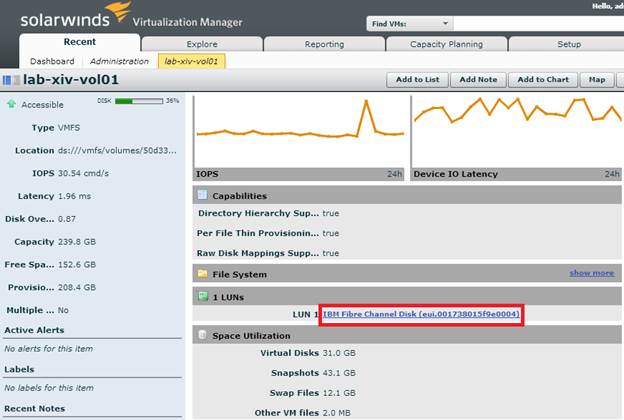This screenshot has width=624, height=420.
Task: Click the Location value ds:///vmfs/volumes/50d33...
Action: coord(117,150)
